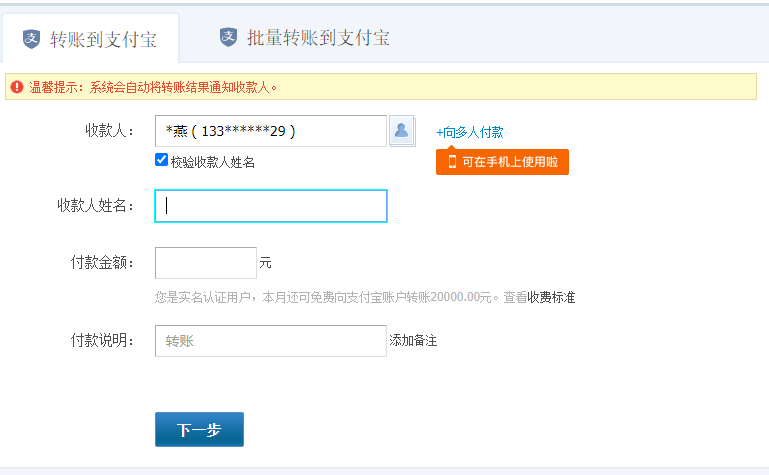Open contacts picker icon beside 收款人 field
769x475 pixels.
pyautogui.click(x=402, y=131)
